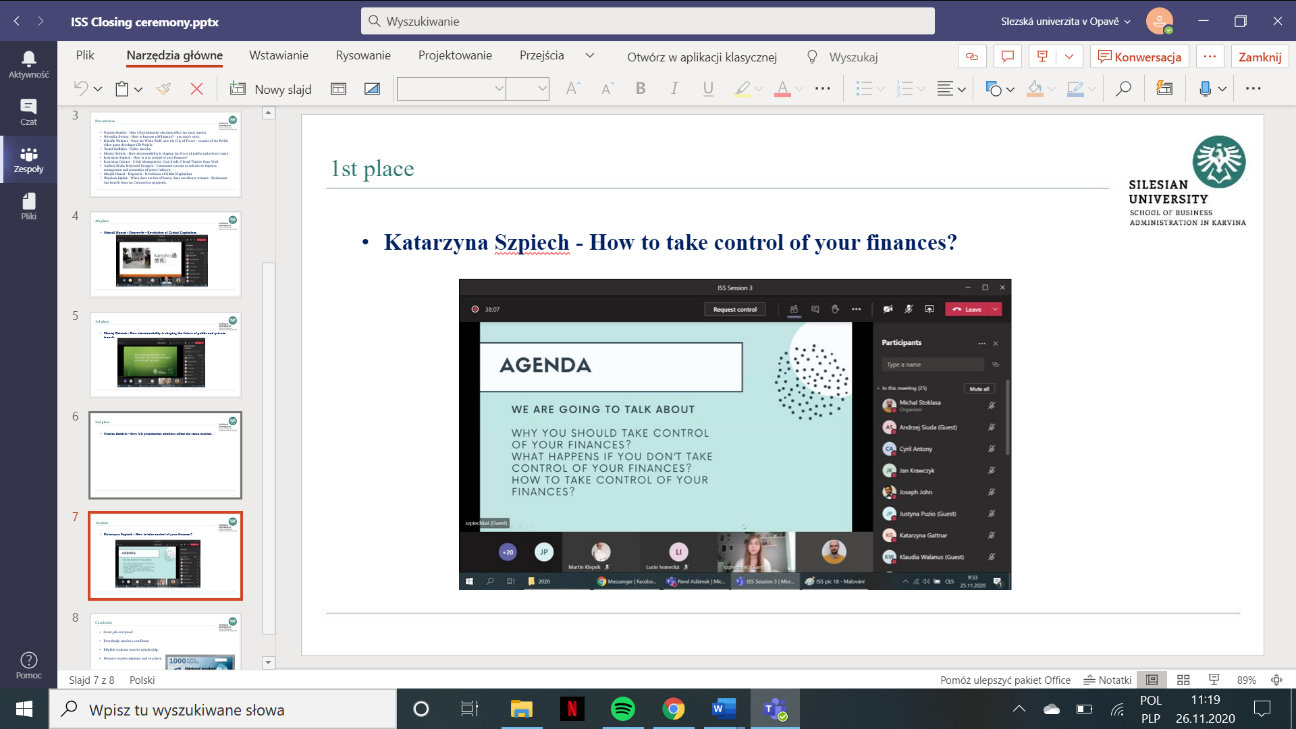Expand the font color dropdown arrow
The image size is (1296, 729).
point(799,89)
